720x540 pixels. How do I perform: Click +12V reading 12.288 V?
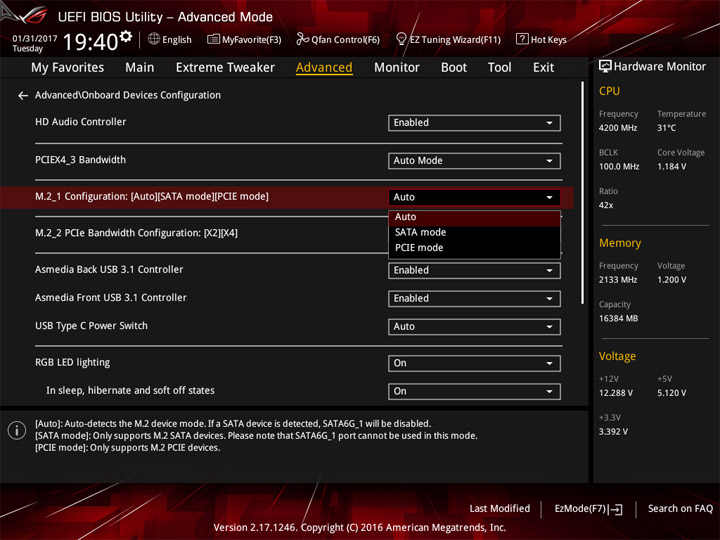coord(616,393)
